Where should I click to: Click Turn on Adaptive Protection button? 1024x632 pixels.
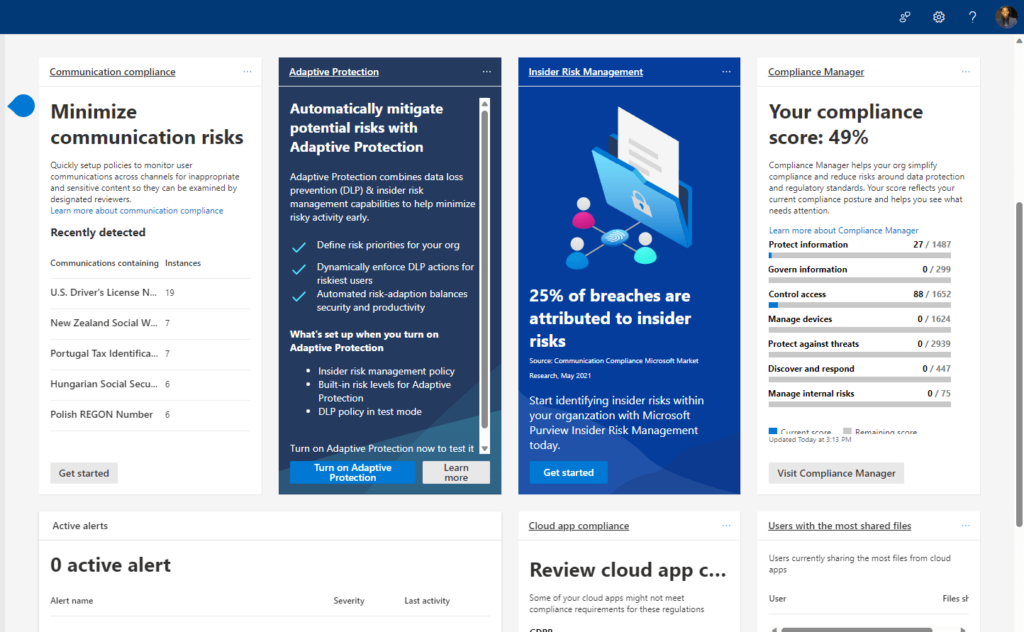pos(353,473)
